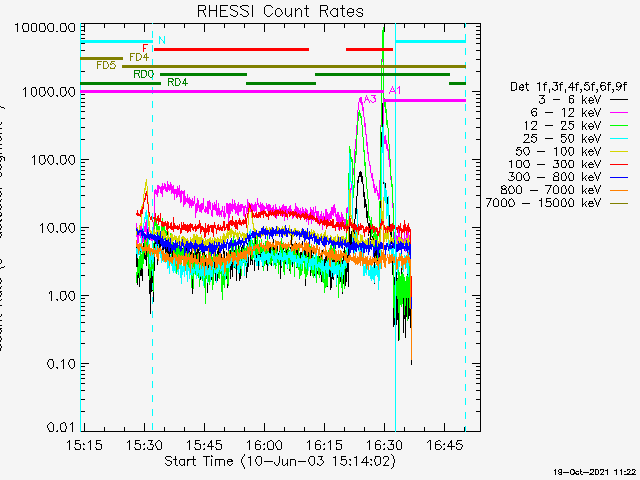This screenshot has width=640, height=480.
Task: Click the green 12 - 25 keV legend line
Action: click(619, 126)
